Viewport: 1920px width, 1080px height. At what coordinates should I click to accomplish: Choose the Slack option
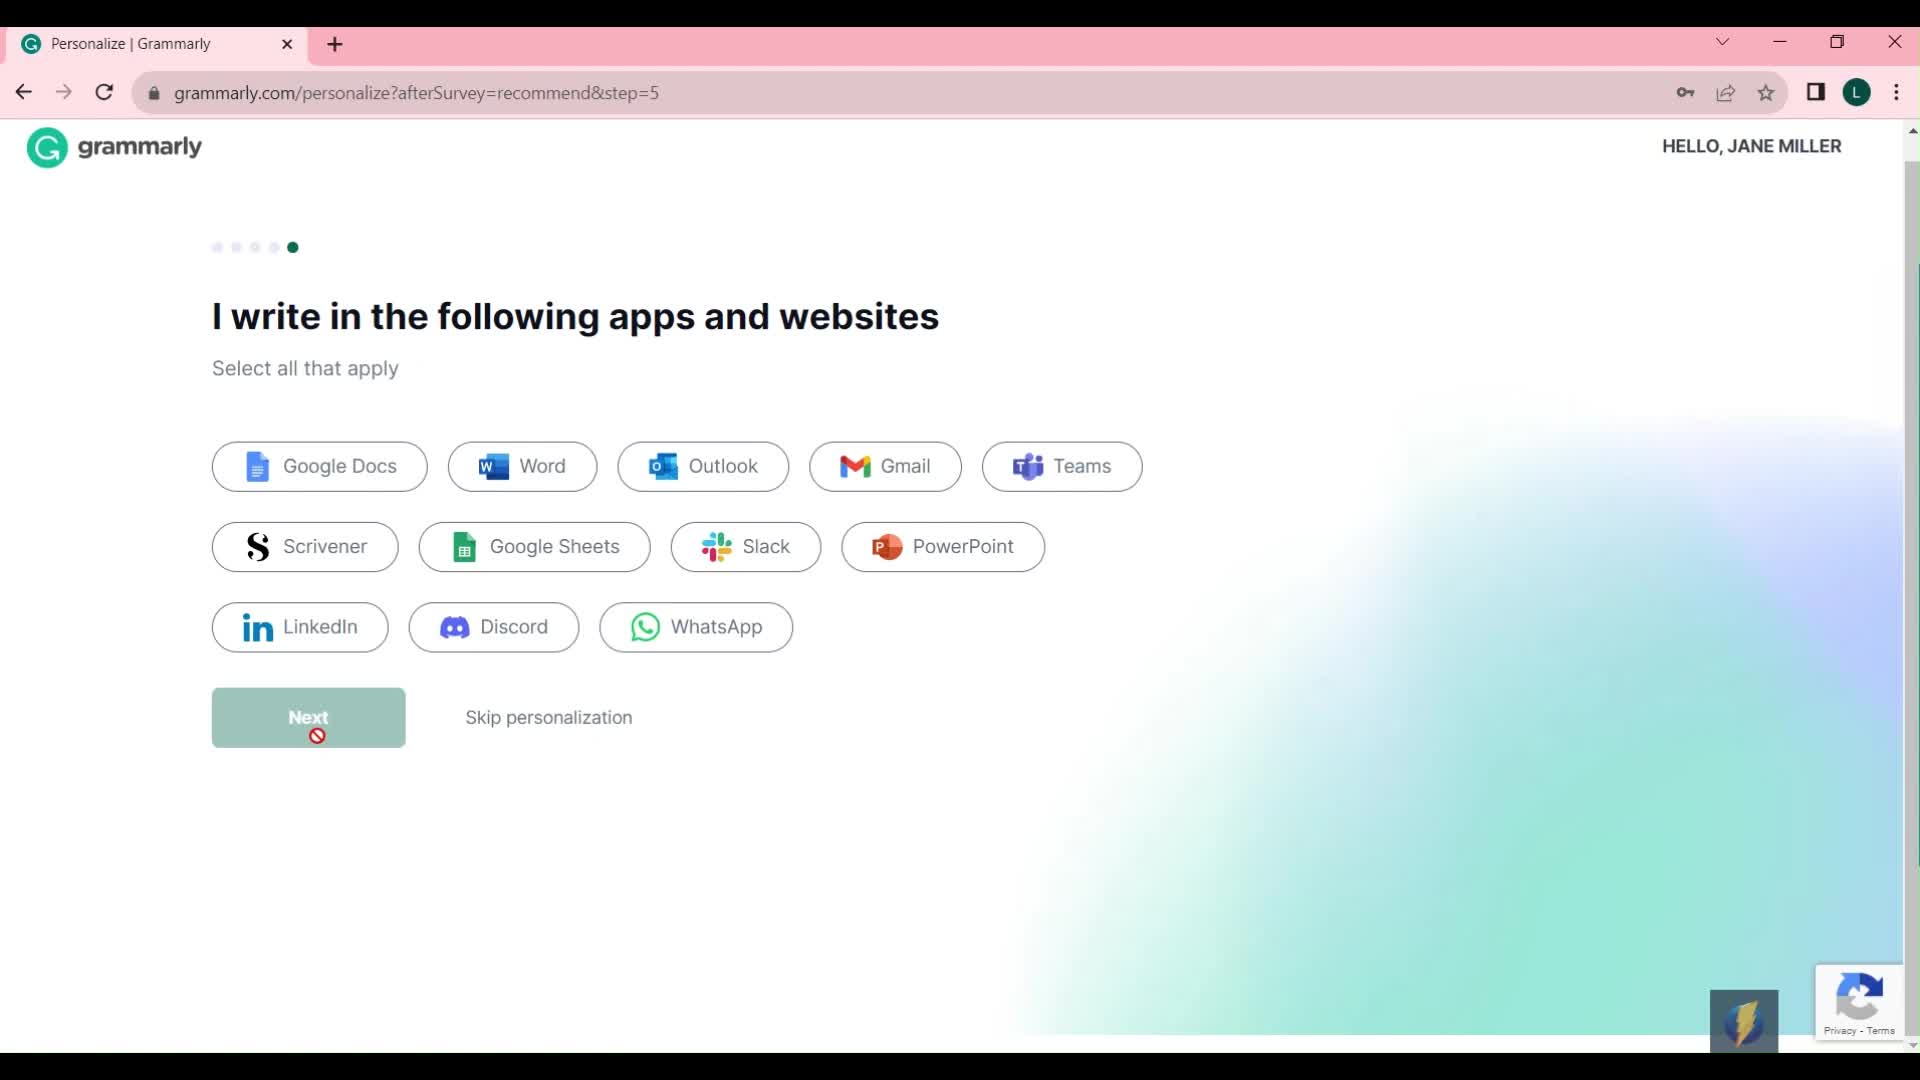pos(746,547)
